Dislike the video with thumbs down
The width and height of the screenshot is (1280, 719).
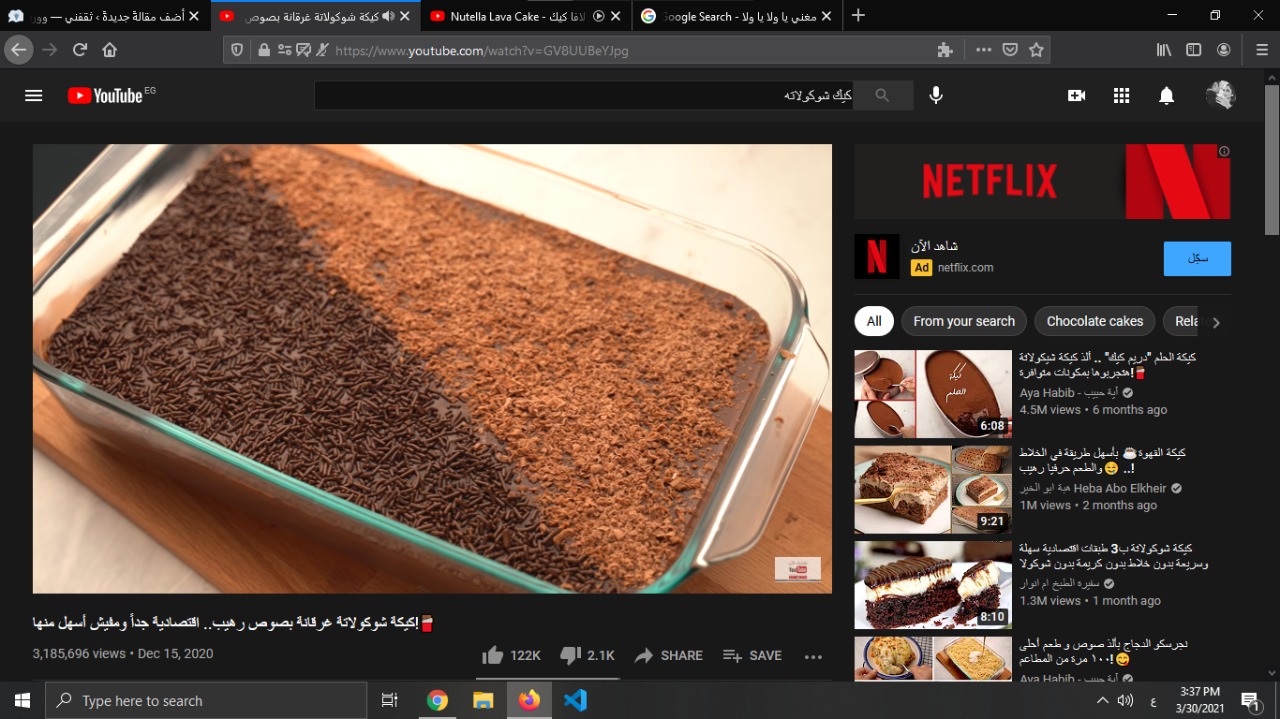(x=587, y=655)
